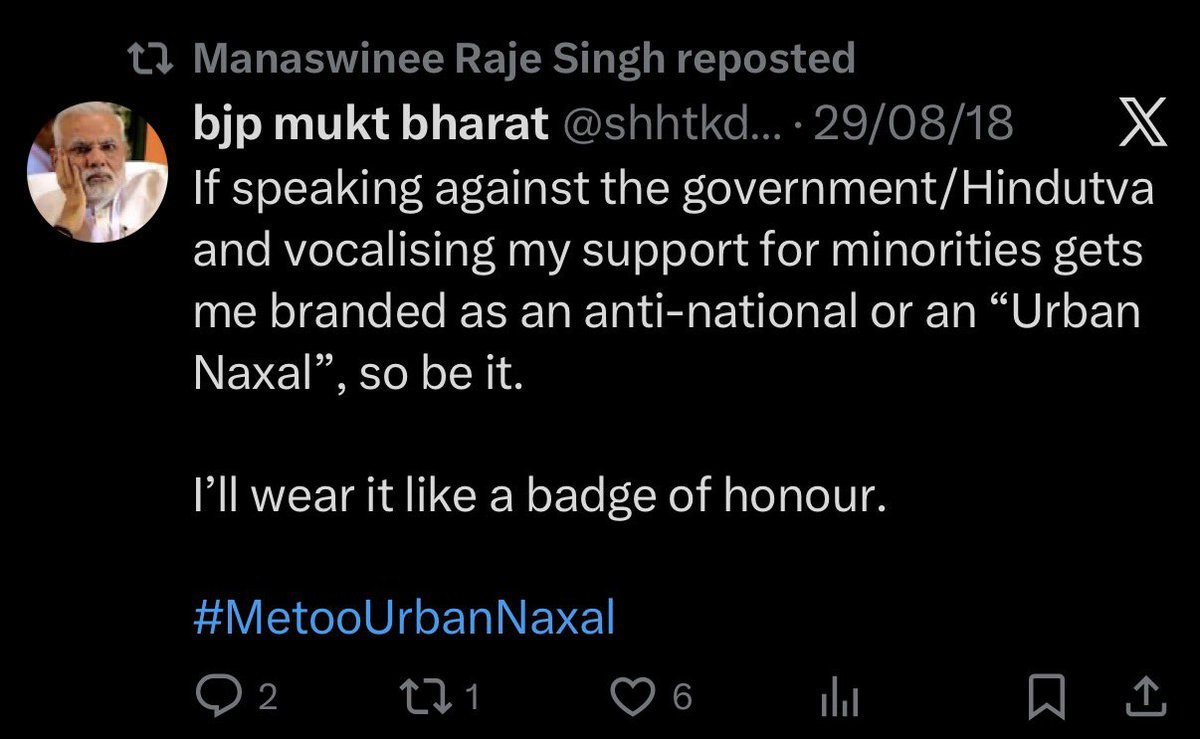
Task: Click the like count of 6
Action: click(682, 696)
